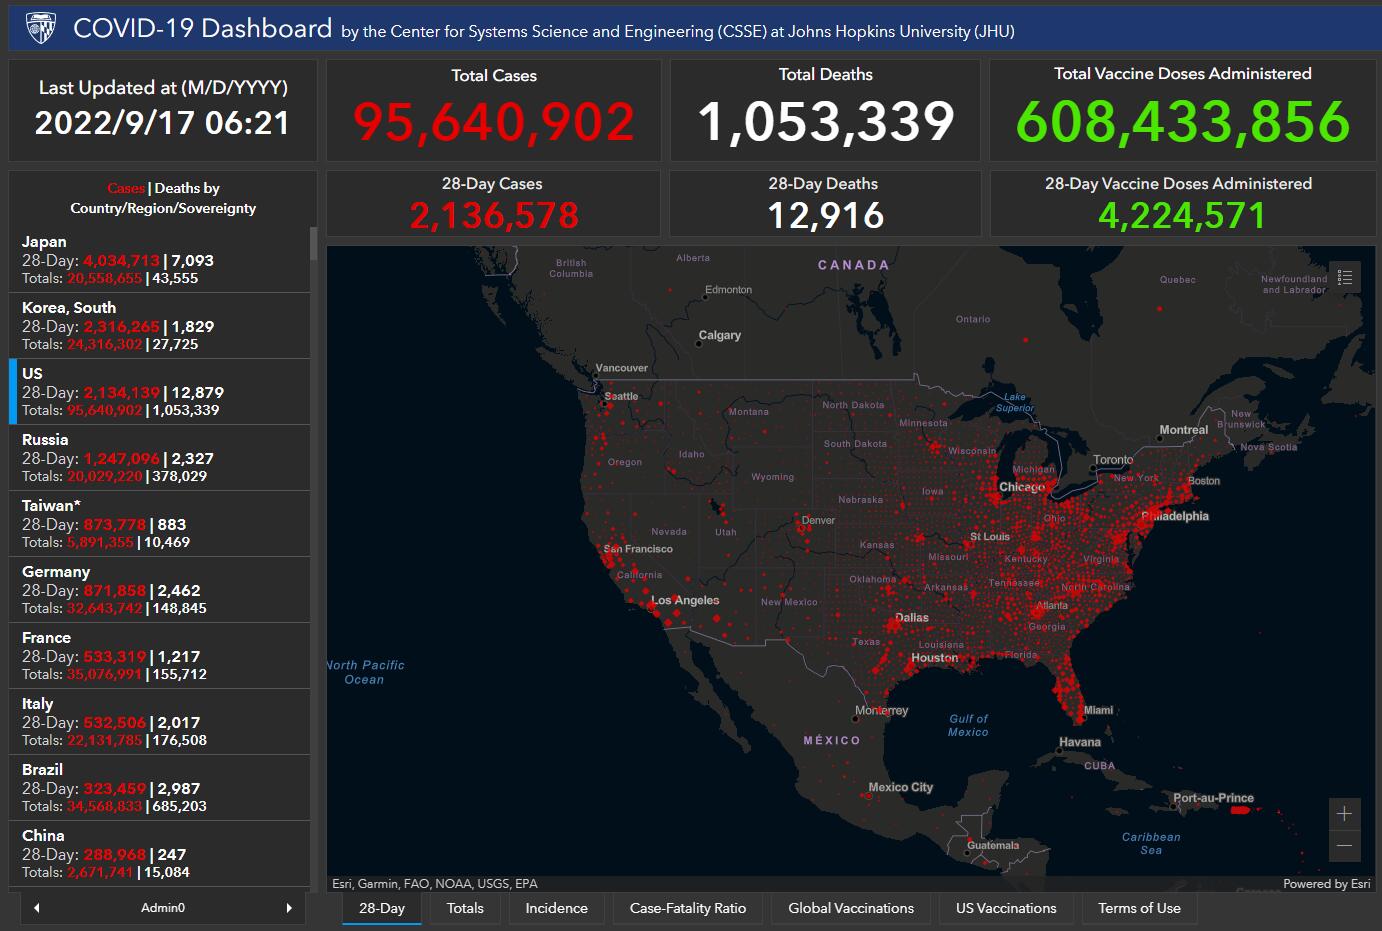This screenshot has height=931, width=1382.
Task: Select the US entry in the country list
Action: pyautogui.click(x=159, y=392)
